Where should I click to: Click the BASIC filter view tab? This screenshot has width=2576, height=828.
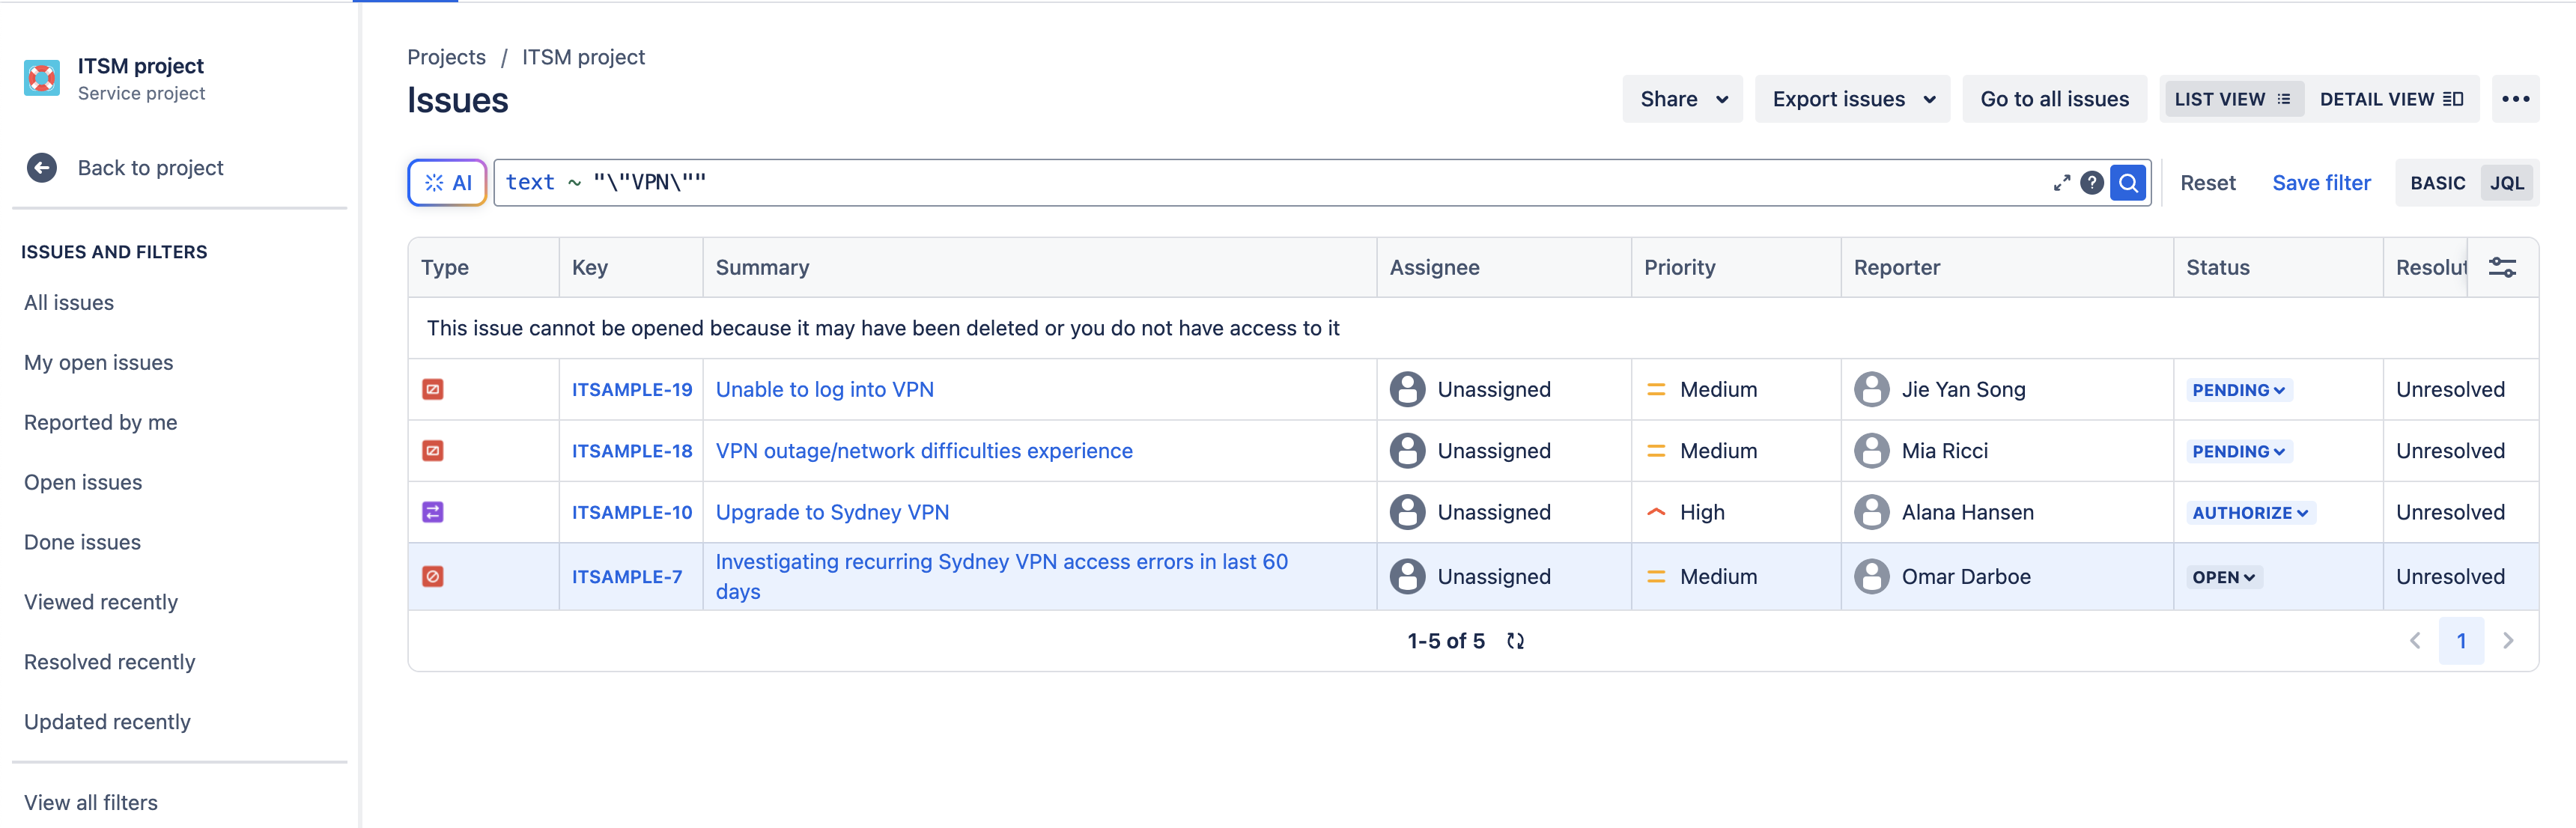[2438, 180]
